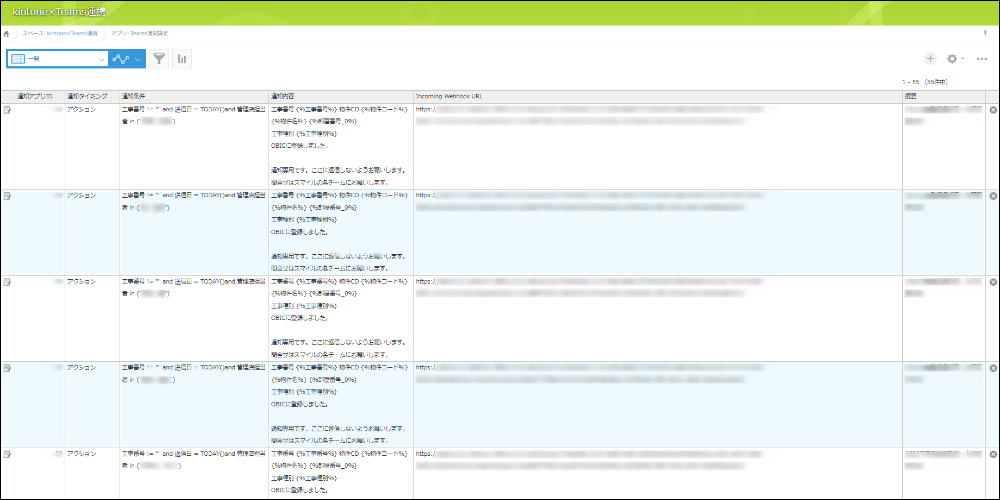The height and width of the screenshot is (500, 1000).
Task: Click アクション in the first record row
Action: (82, 110)
